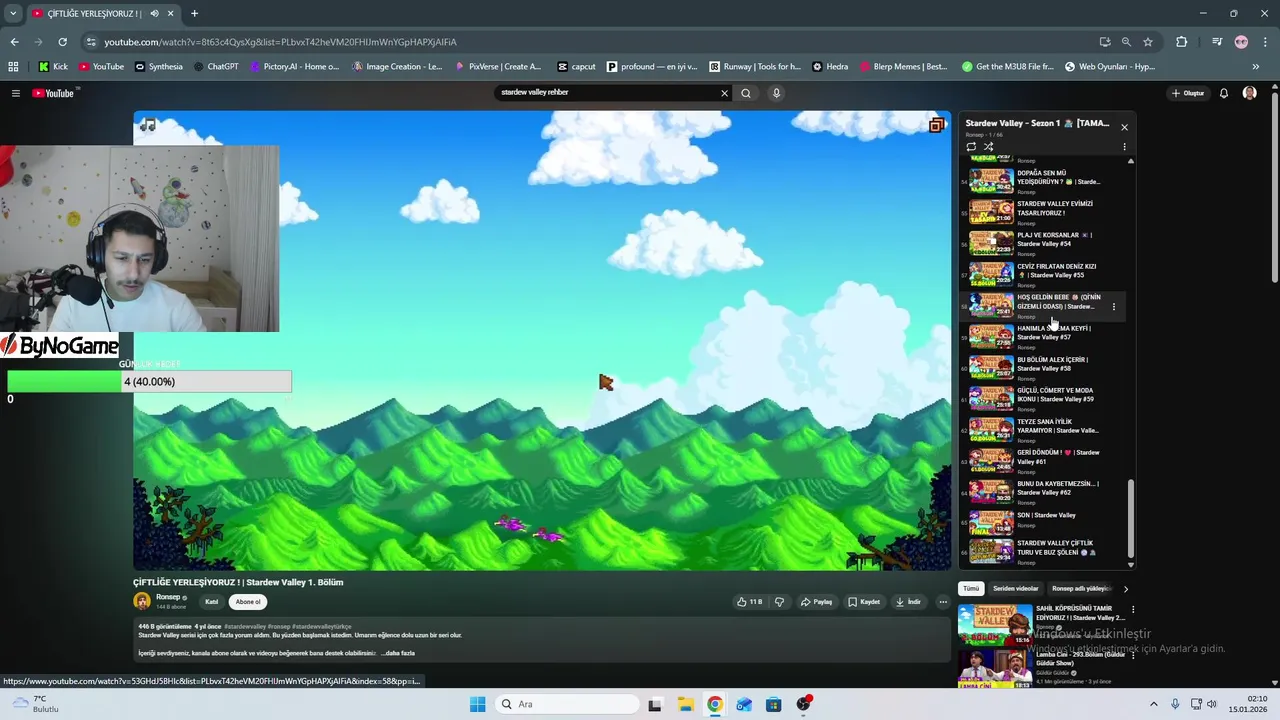Toggle shuffle for the playlist
This screenshot has height=720, width=1280.
988,146
